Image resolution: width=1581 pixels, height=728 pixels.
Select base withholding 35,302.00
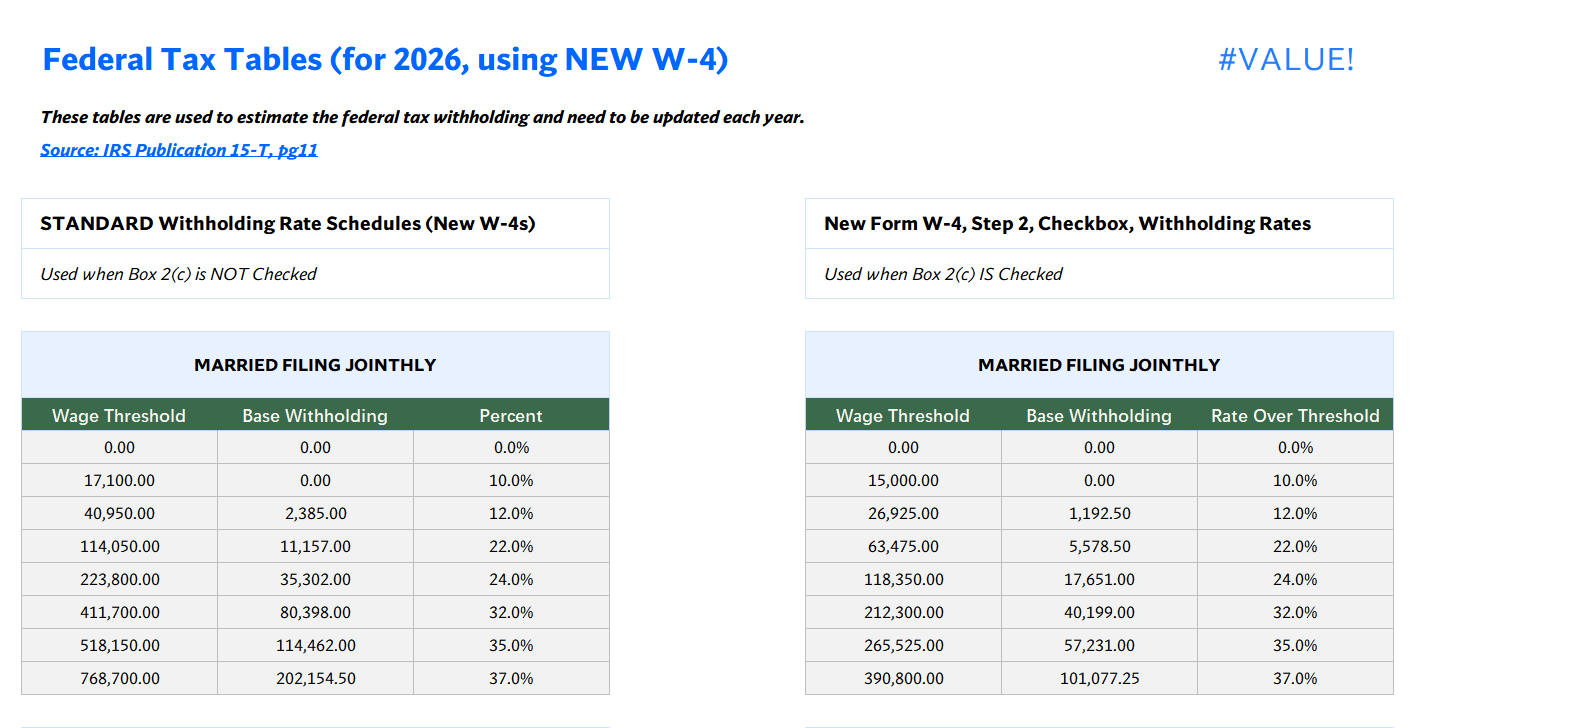pos(316,579)
